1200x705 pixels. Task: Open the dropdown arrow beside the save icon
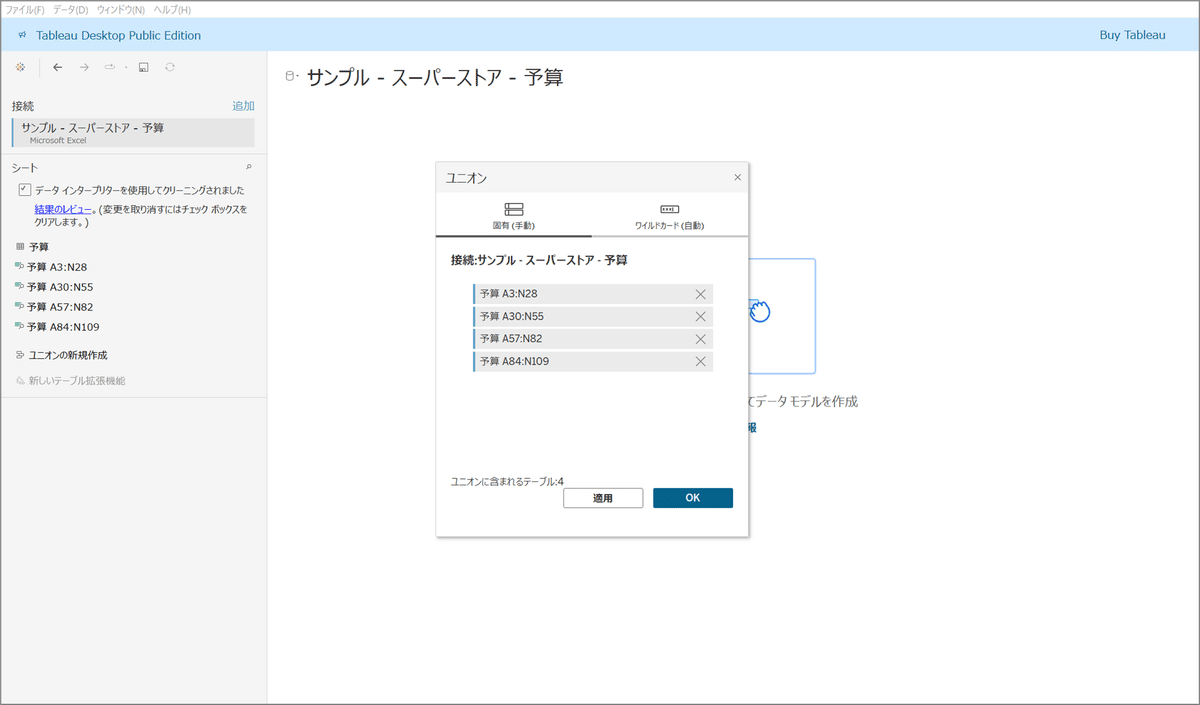click(x=126, y=68)
